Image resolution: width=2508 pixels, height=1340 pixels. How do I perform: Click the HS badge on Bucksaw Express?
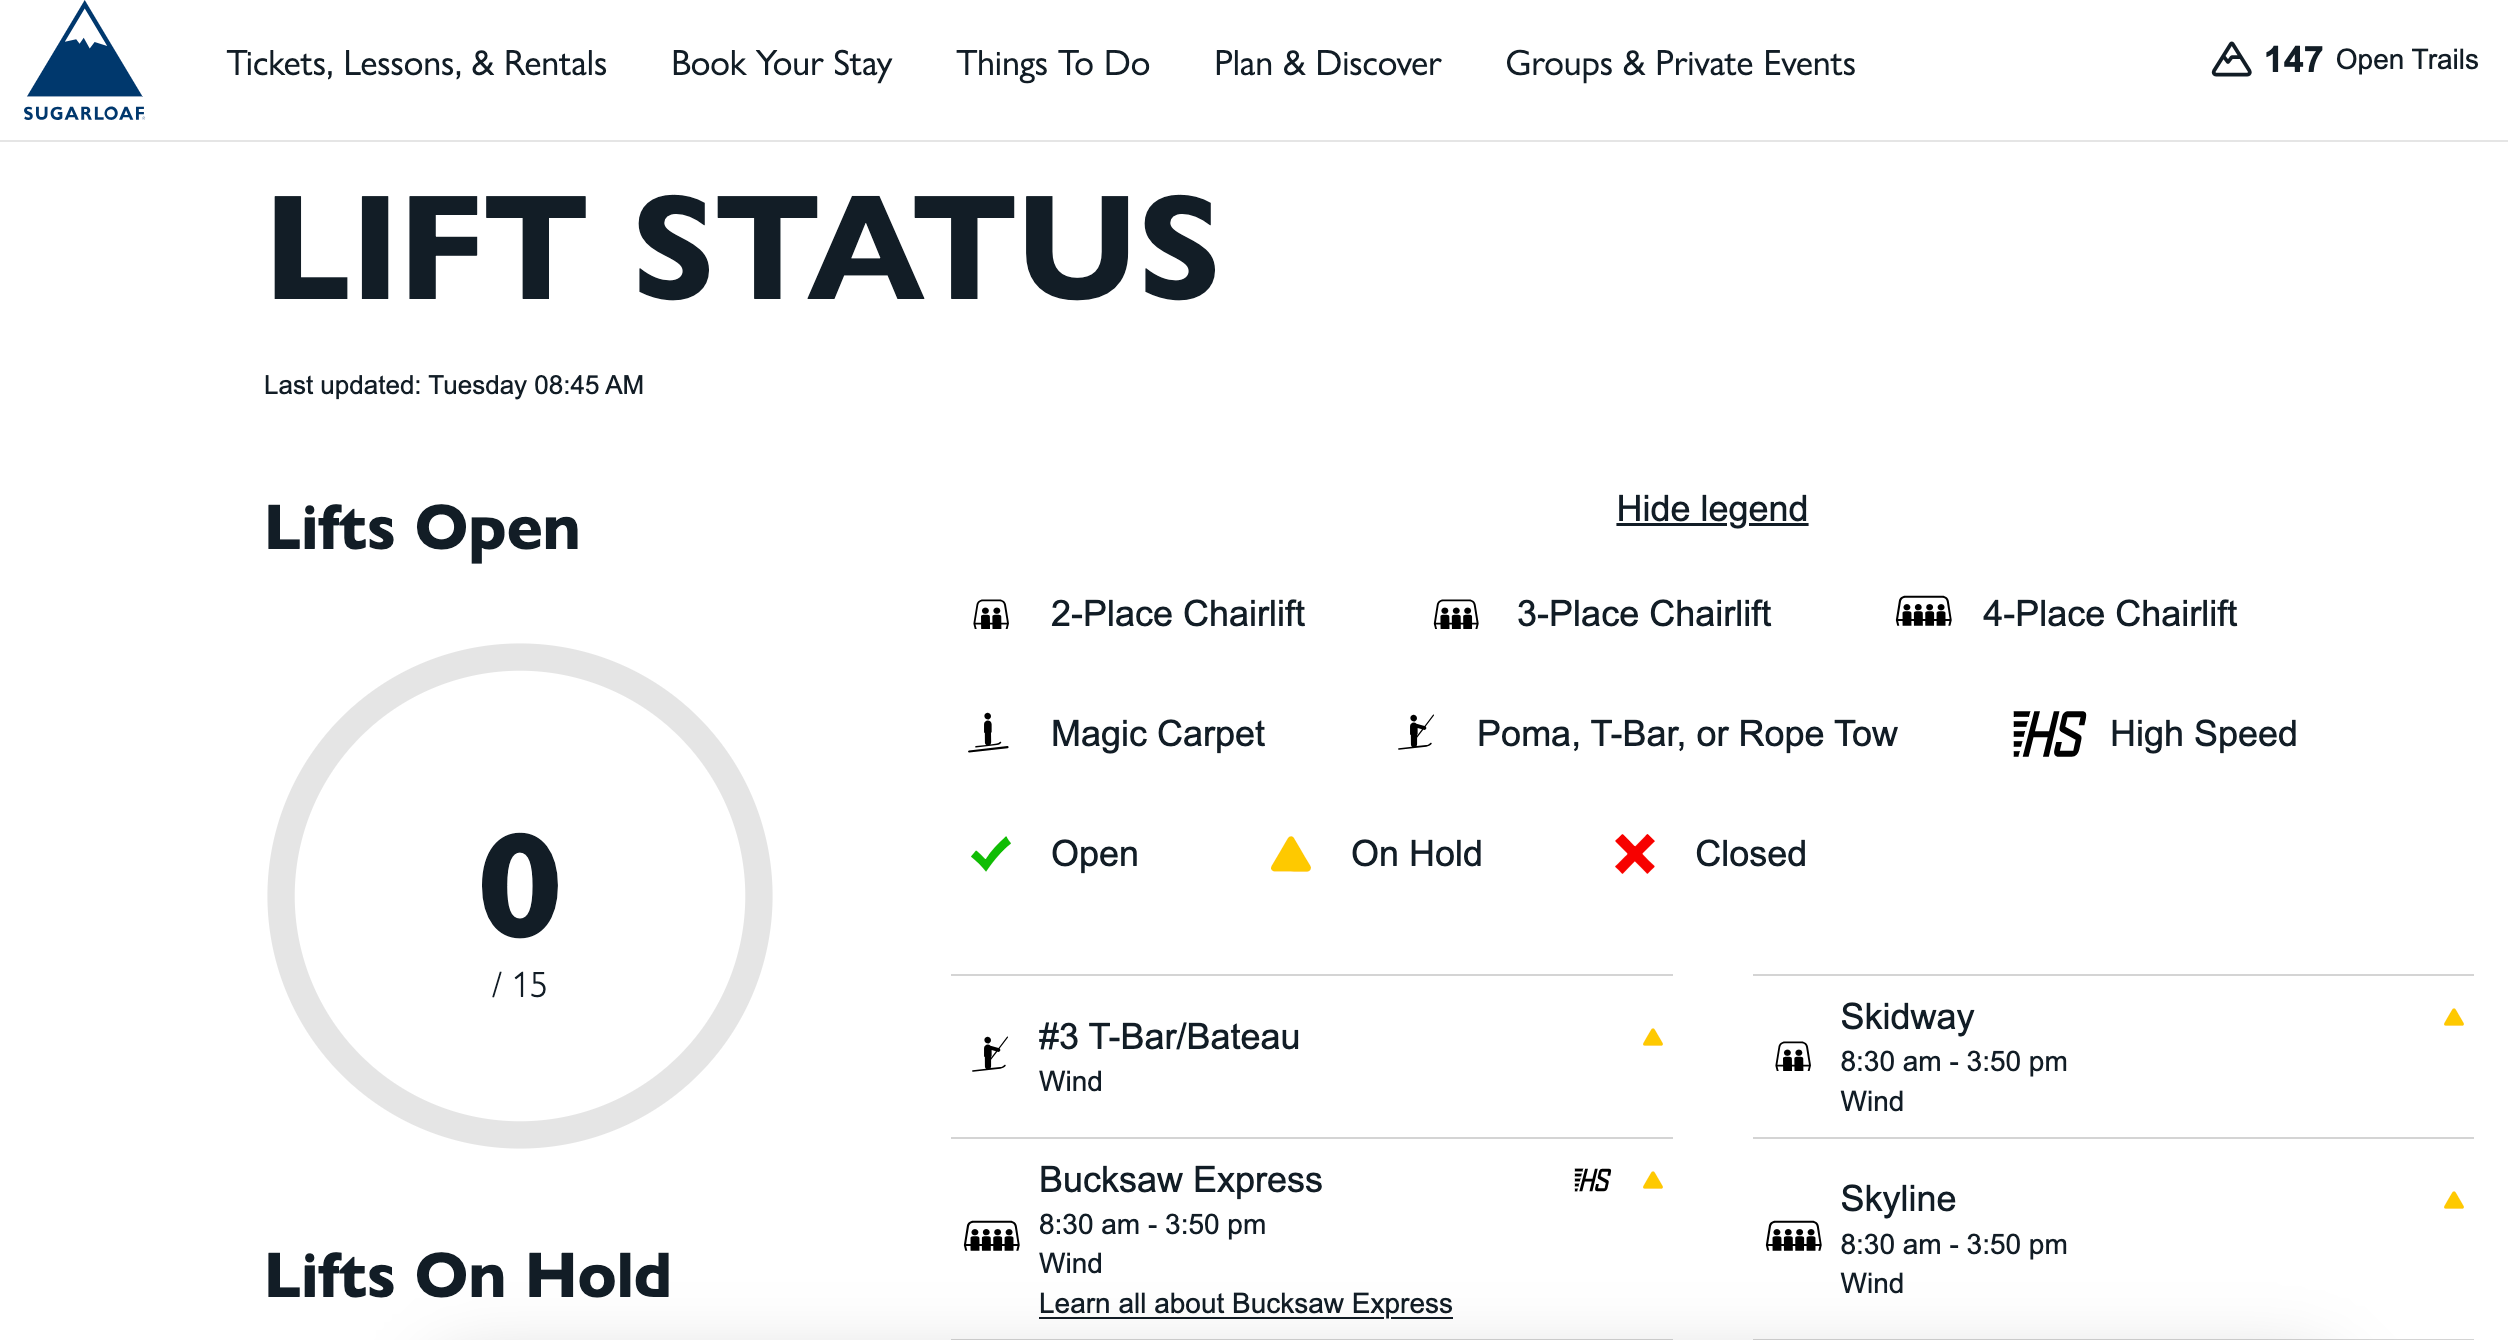(1592, 1181)
